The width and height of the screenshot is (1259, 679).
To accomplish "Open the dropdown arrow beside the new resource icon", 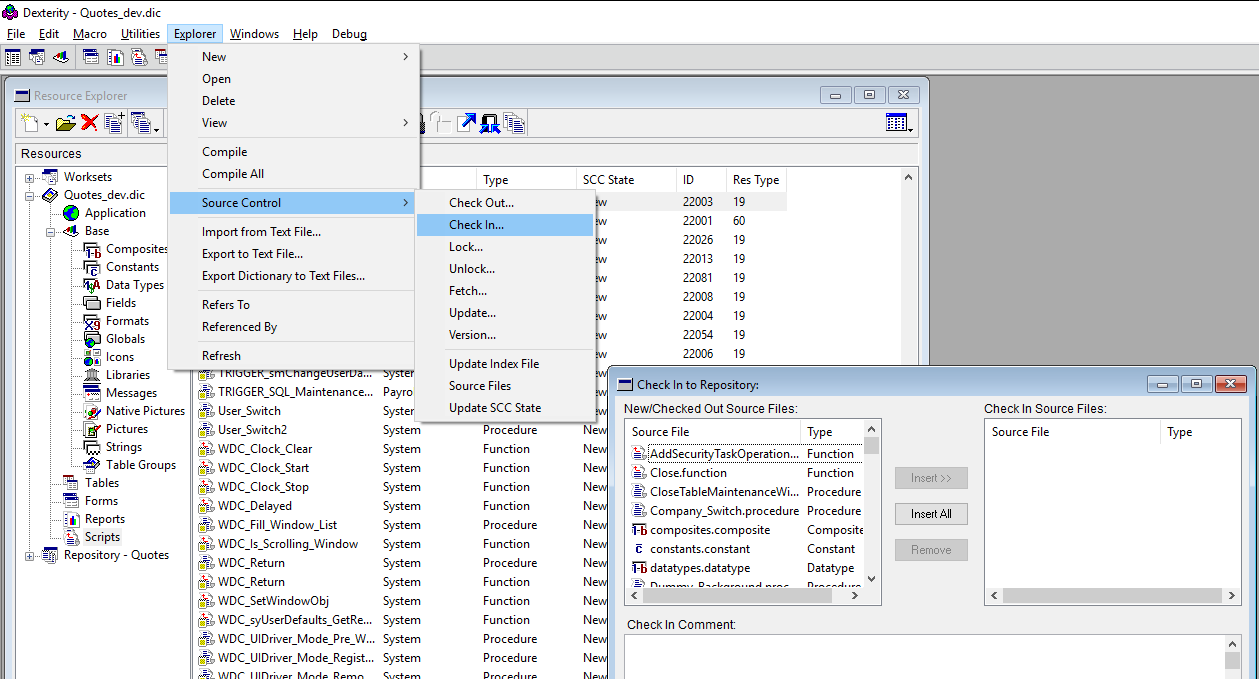I will click(44, 124).
